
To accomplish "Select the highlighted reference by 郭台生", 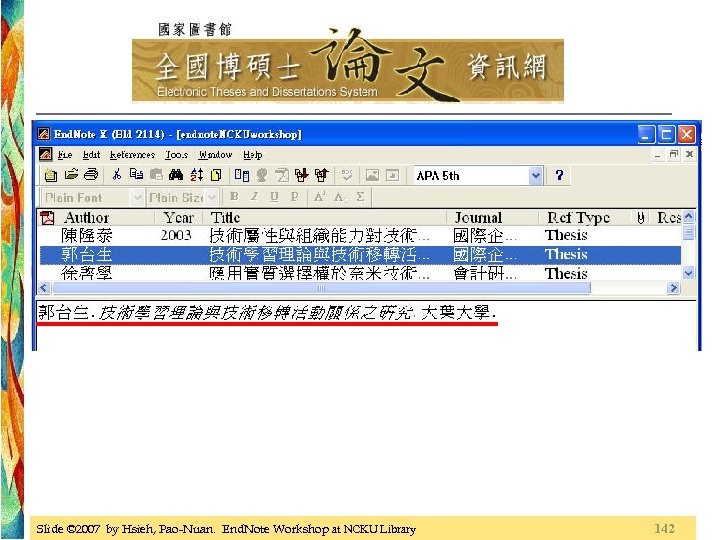I will point(360,255).
